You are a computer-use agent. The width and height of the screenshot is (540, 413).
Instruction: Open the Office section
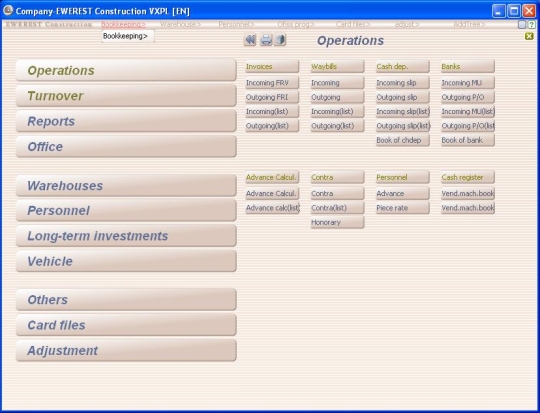pos(126,146)
